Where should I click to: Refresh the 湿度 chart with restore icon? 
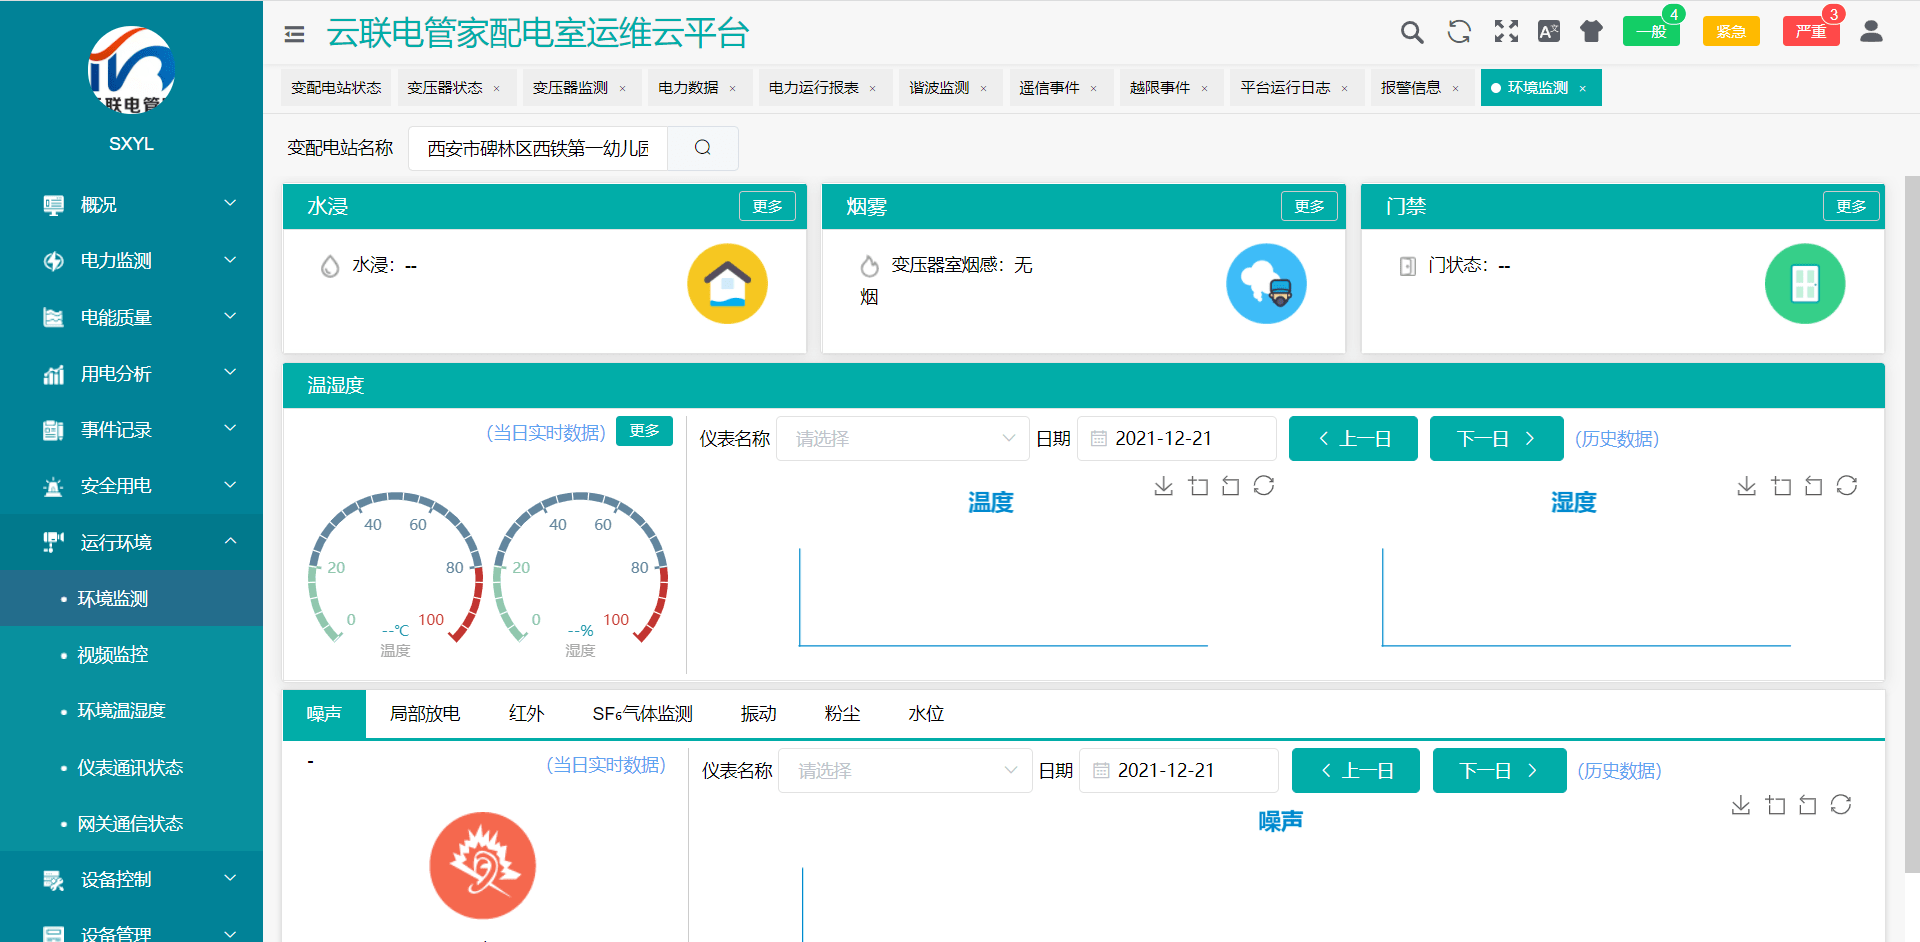[x=1847, y=486]
